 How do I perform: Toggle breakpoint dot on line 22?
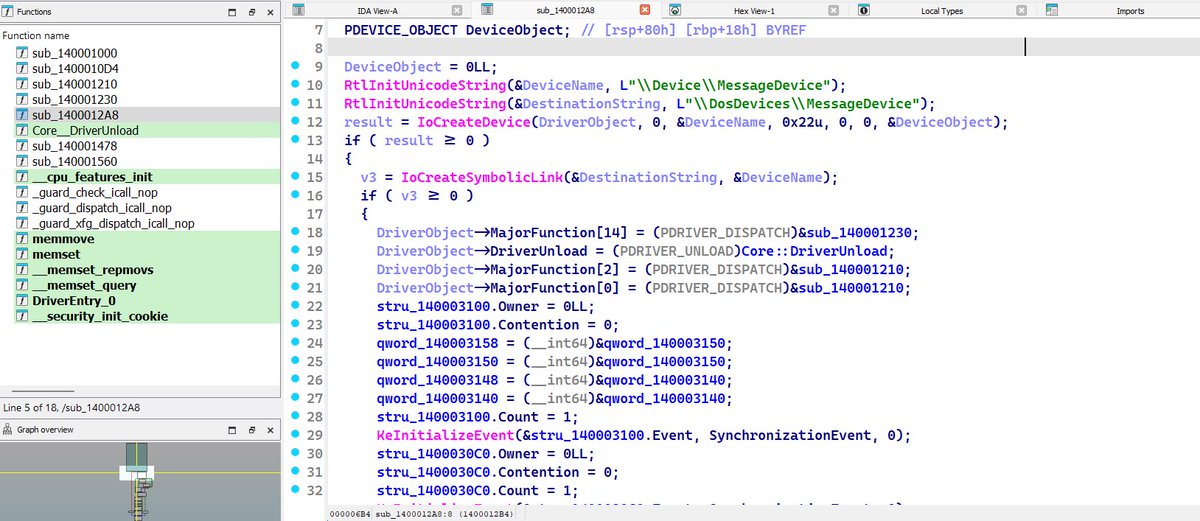coord(297,305)
